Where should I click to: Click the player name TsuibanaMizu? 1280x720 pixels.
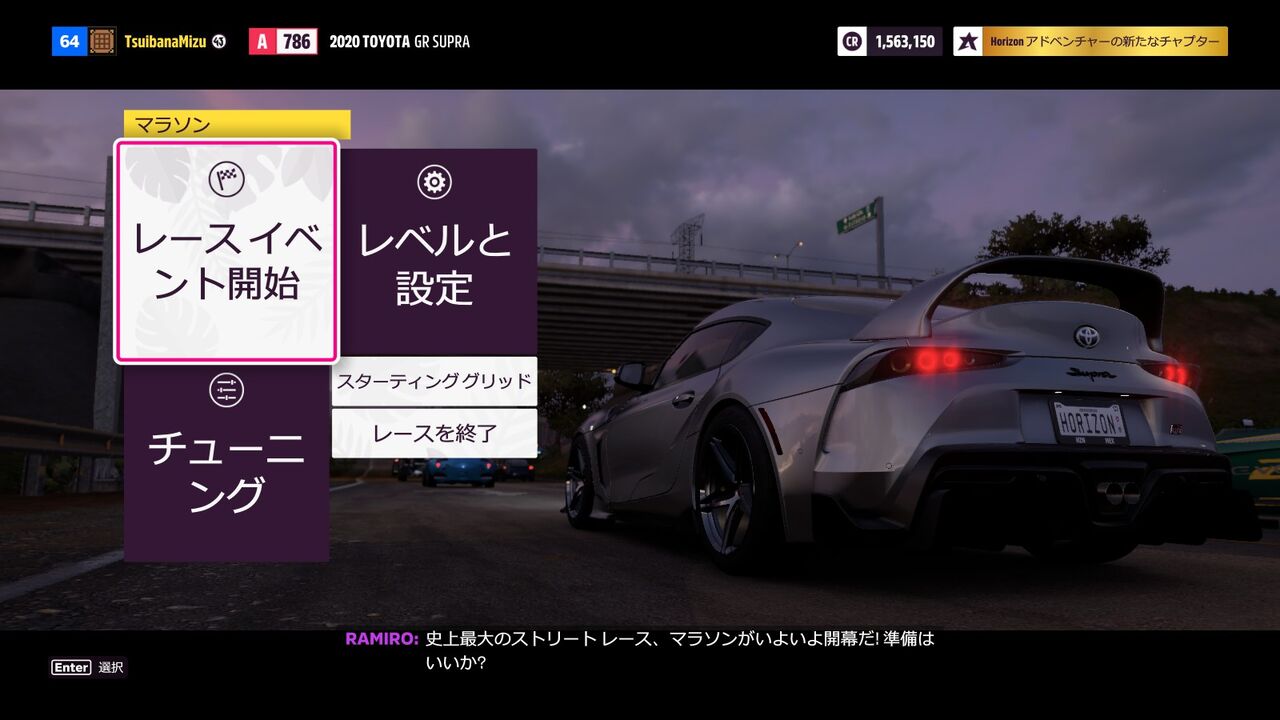tap(165, 42)
